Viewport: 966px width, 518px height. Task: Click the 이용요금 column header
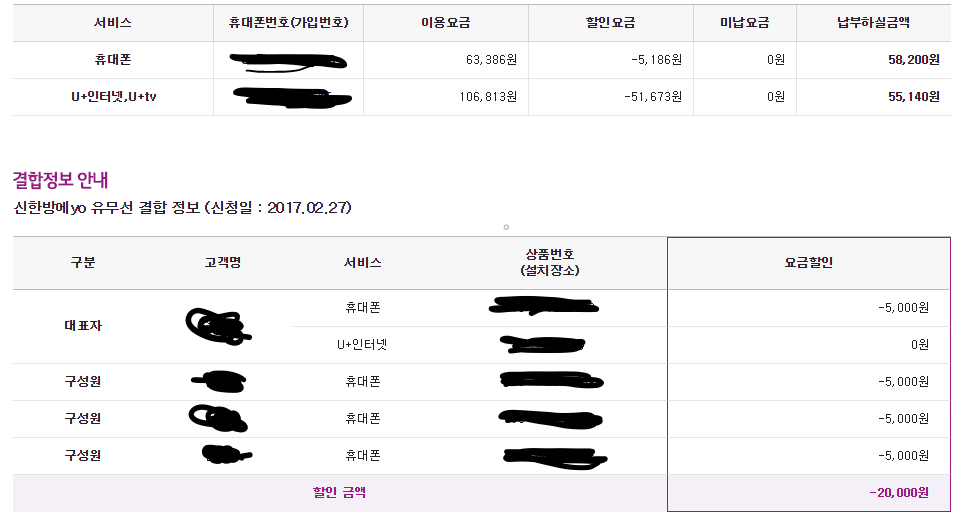pos(446,22)
